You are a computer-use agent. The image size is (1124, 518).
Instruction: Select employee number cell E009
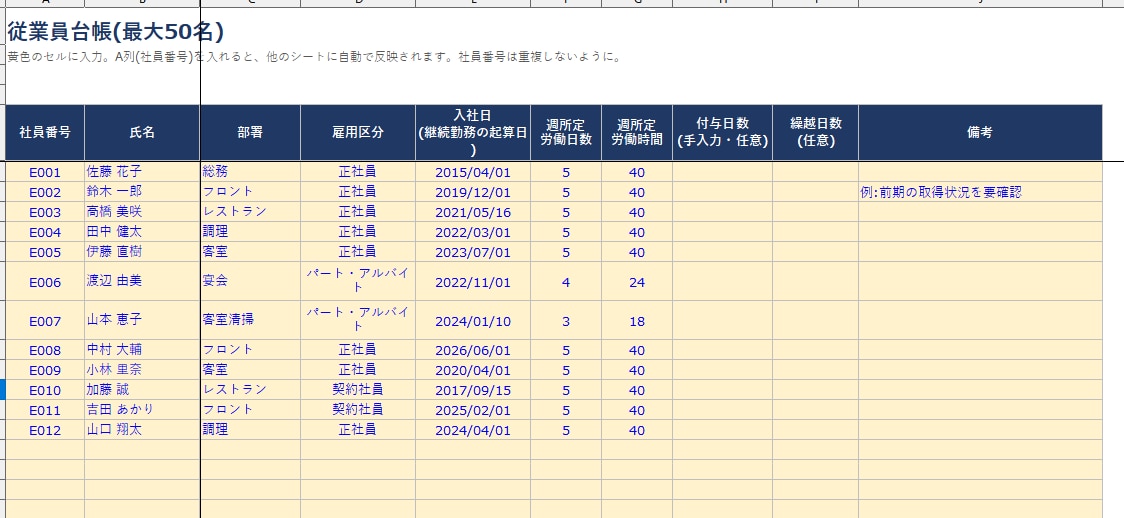coord(45,370)
